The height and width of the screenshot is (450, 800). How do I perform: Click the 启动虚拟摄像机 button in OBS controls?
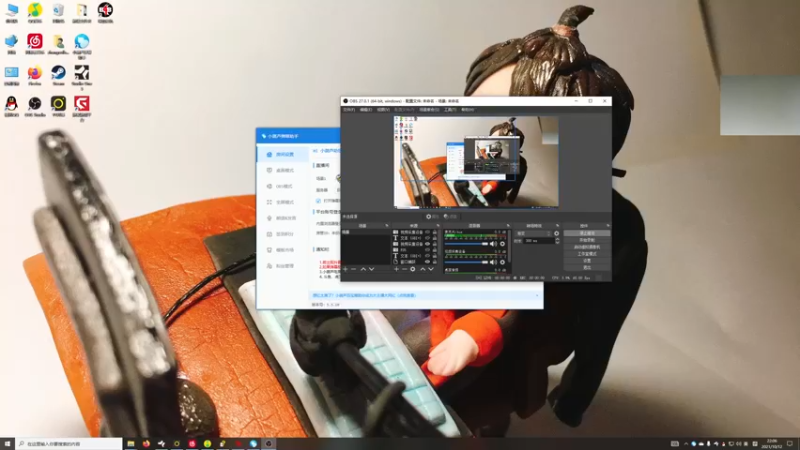coord(587,247)
